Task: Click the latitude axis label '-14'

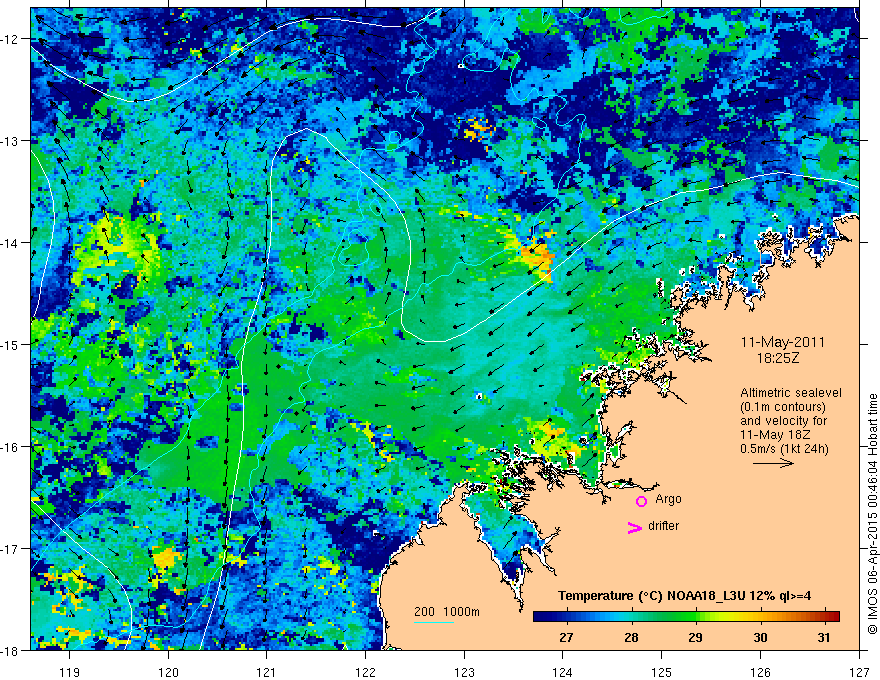Action: click(x=10, y=243)
